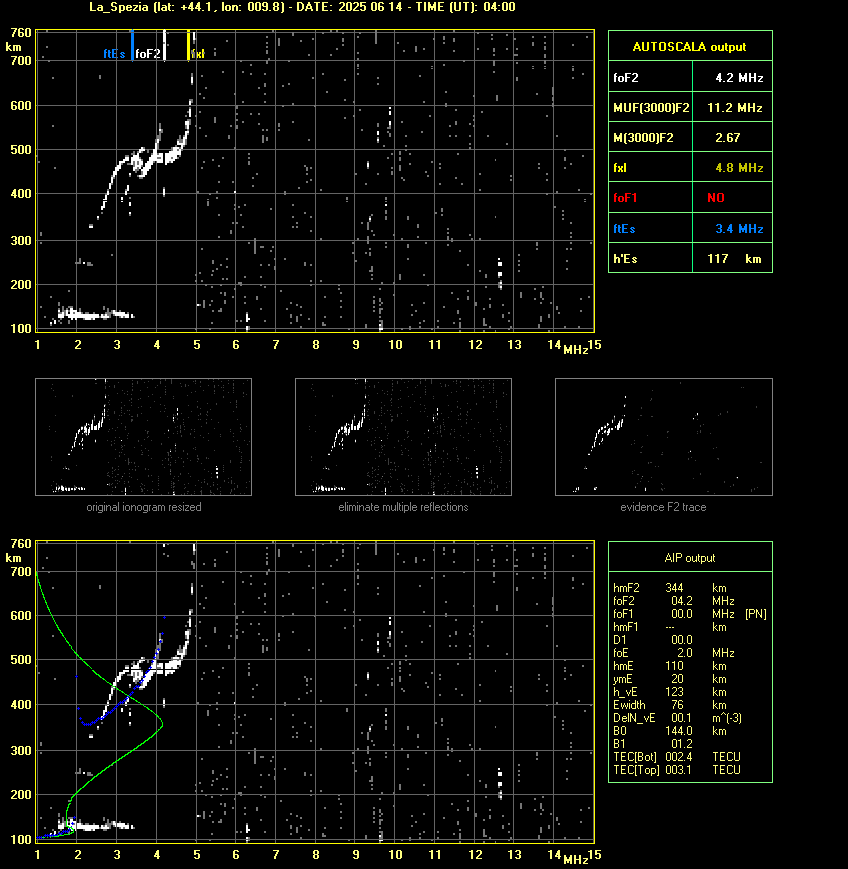This screenshot has height=869, width=848.
Task: Click the 'M(3000)F2' row label
Action: 643,137
